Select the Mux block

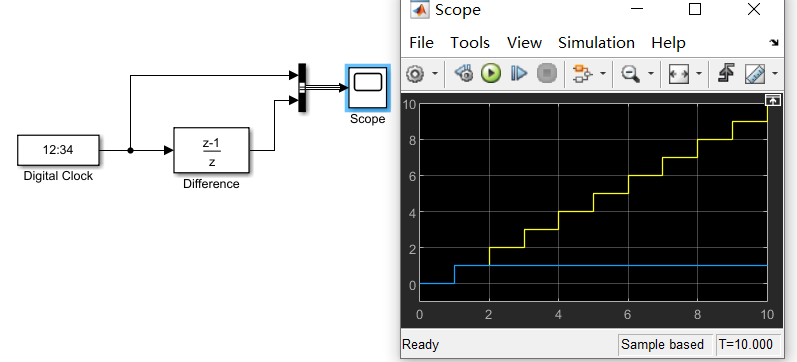302,88
